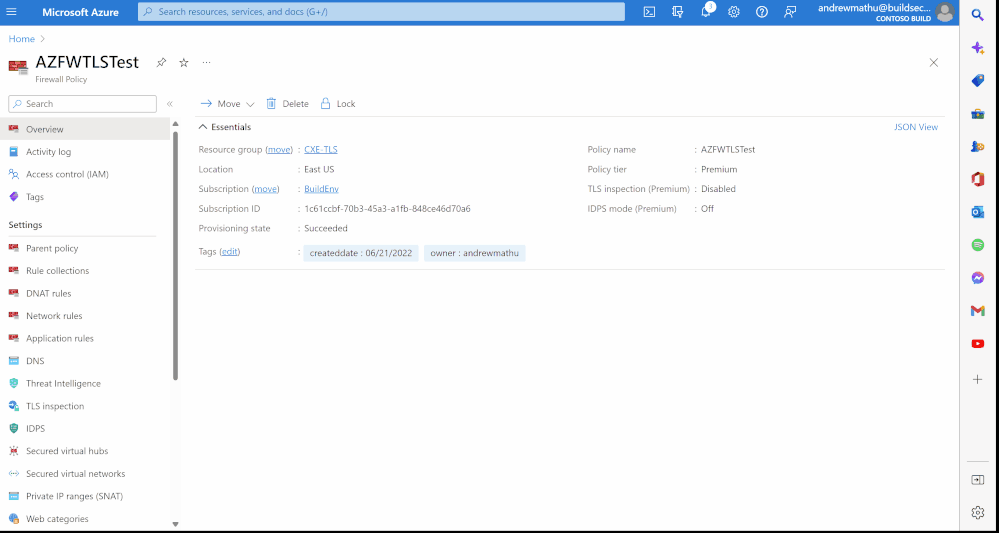Toggle the sidebar hide panel icon

[977, 480]
